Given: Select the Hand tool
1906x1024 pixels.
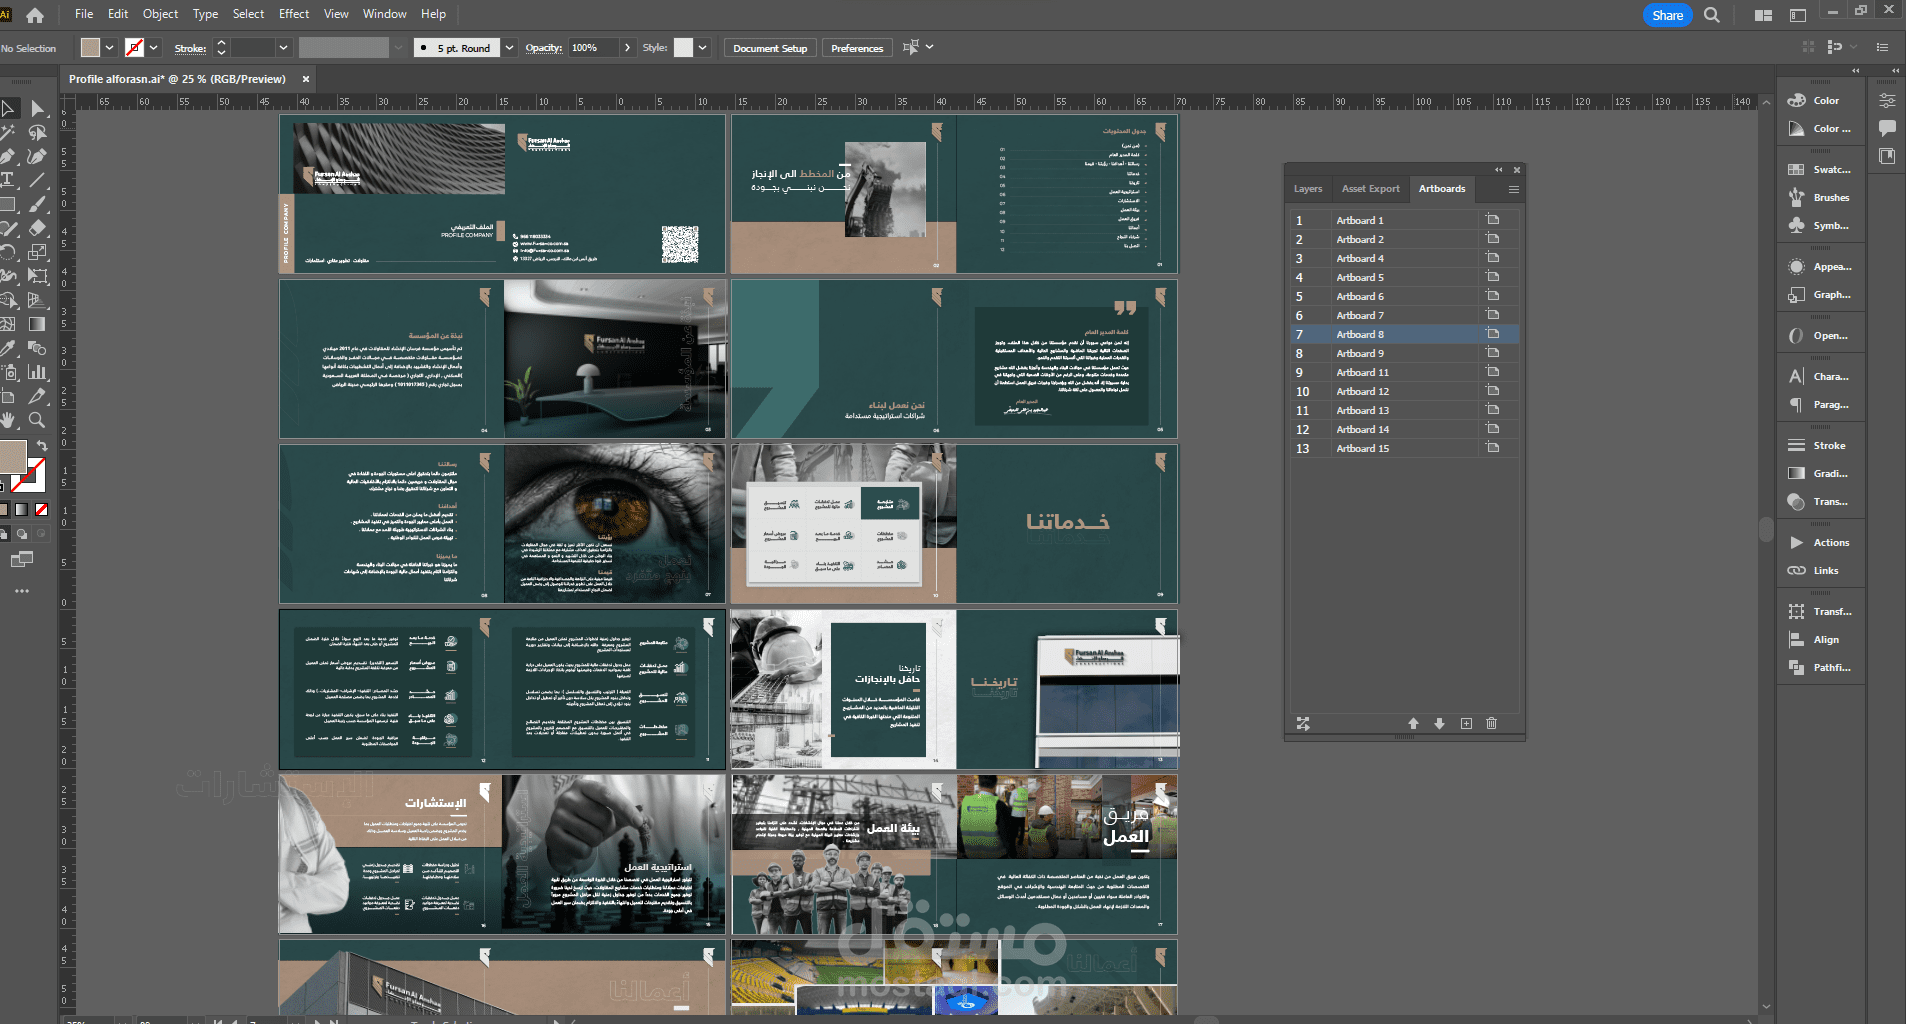Looking at the screenshot, I should [8, 421].
